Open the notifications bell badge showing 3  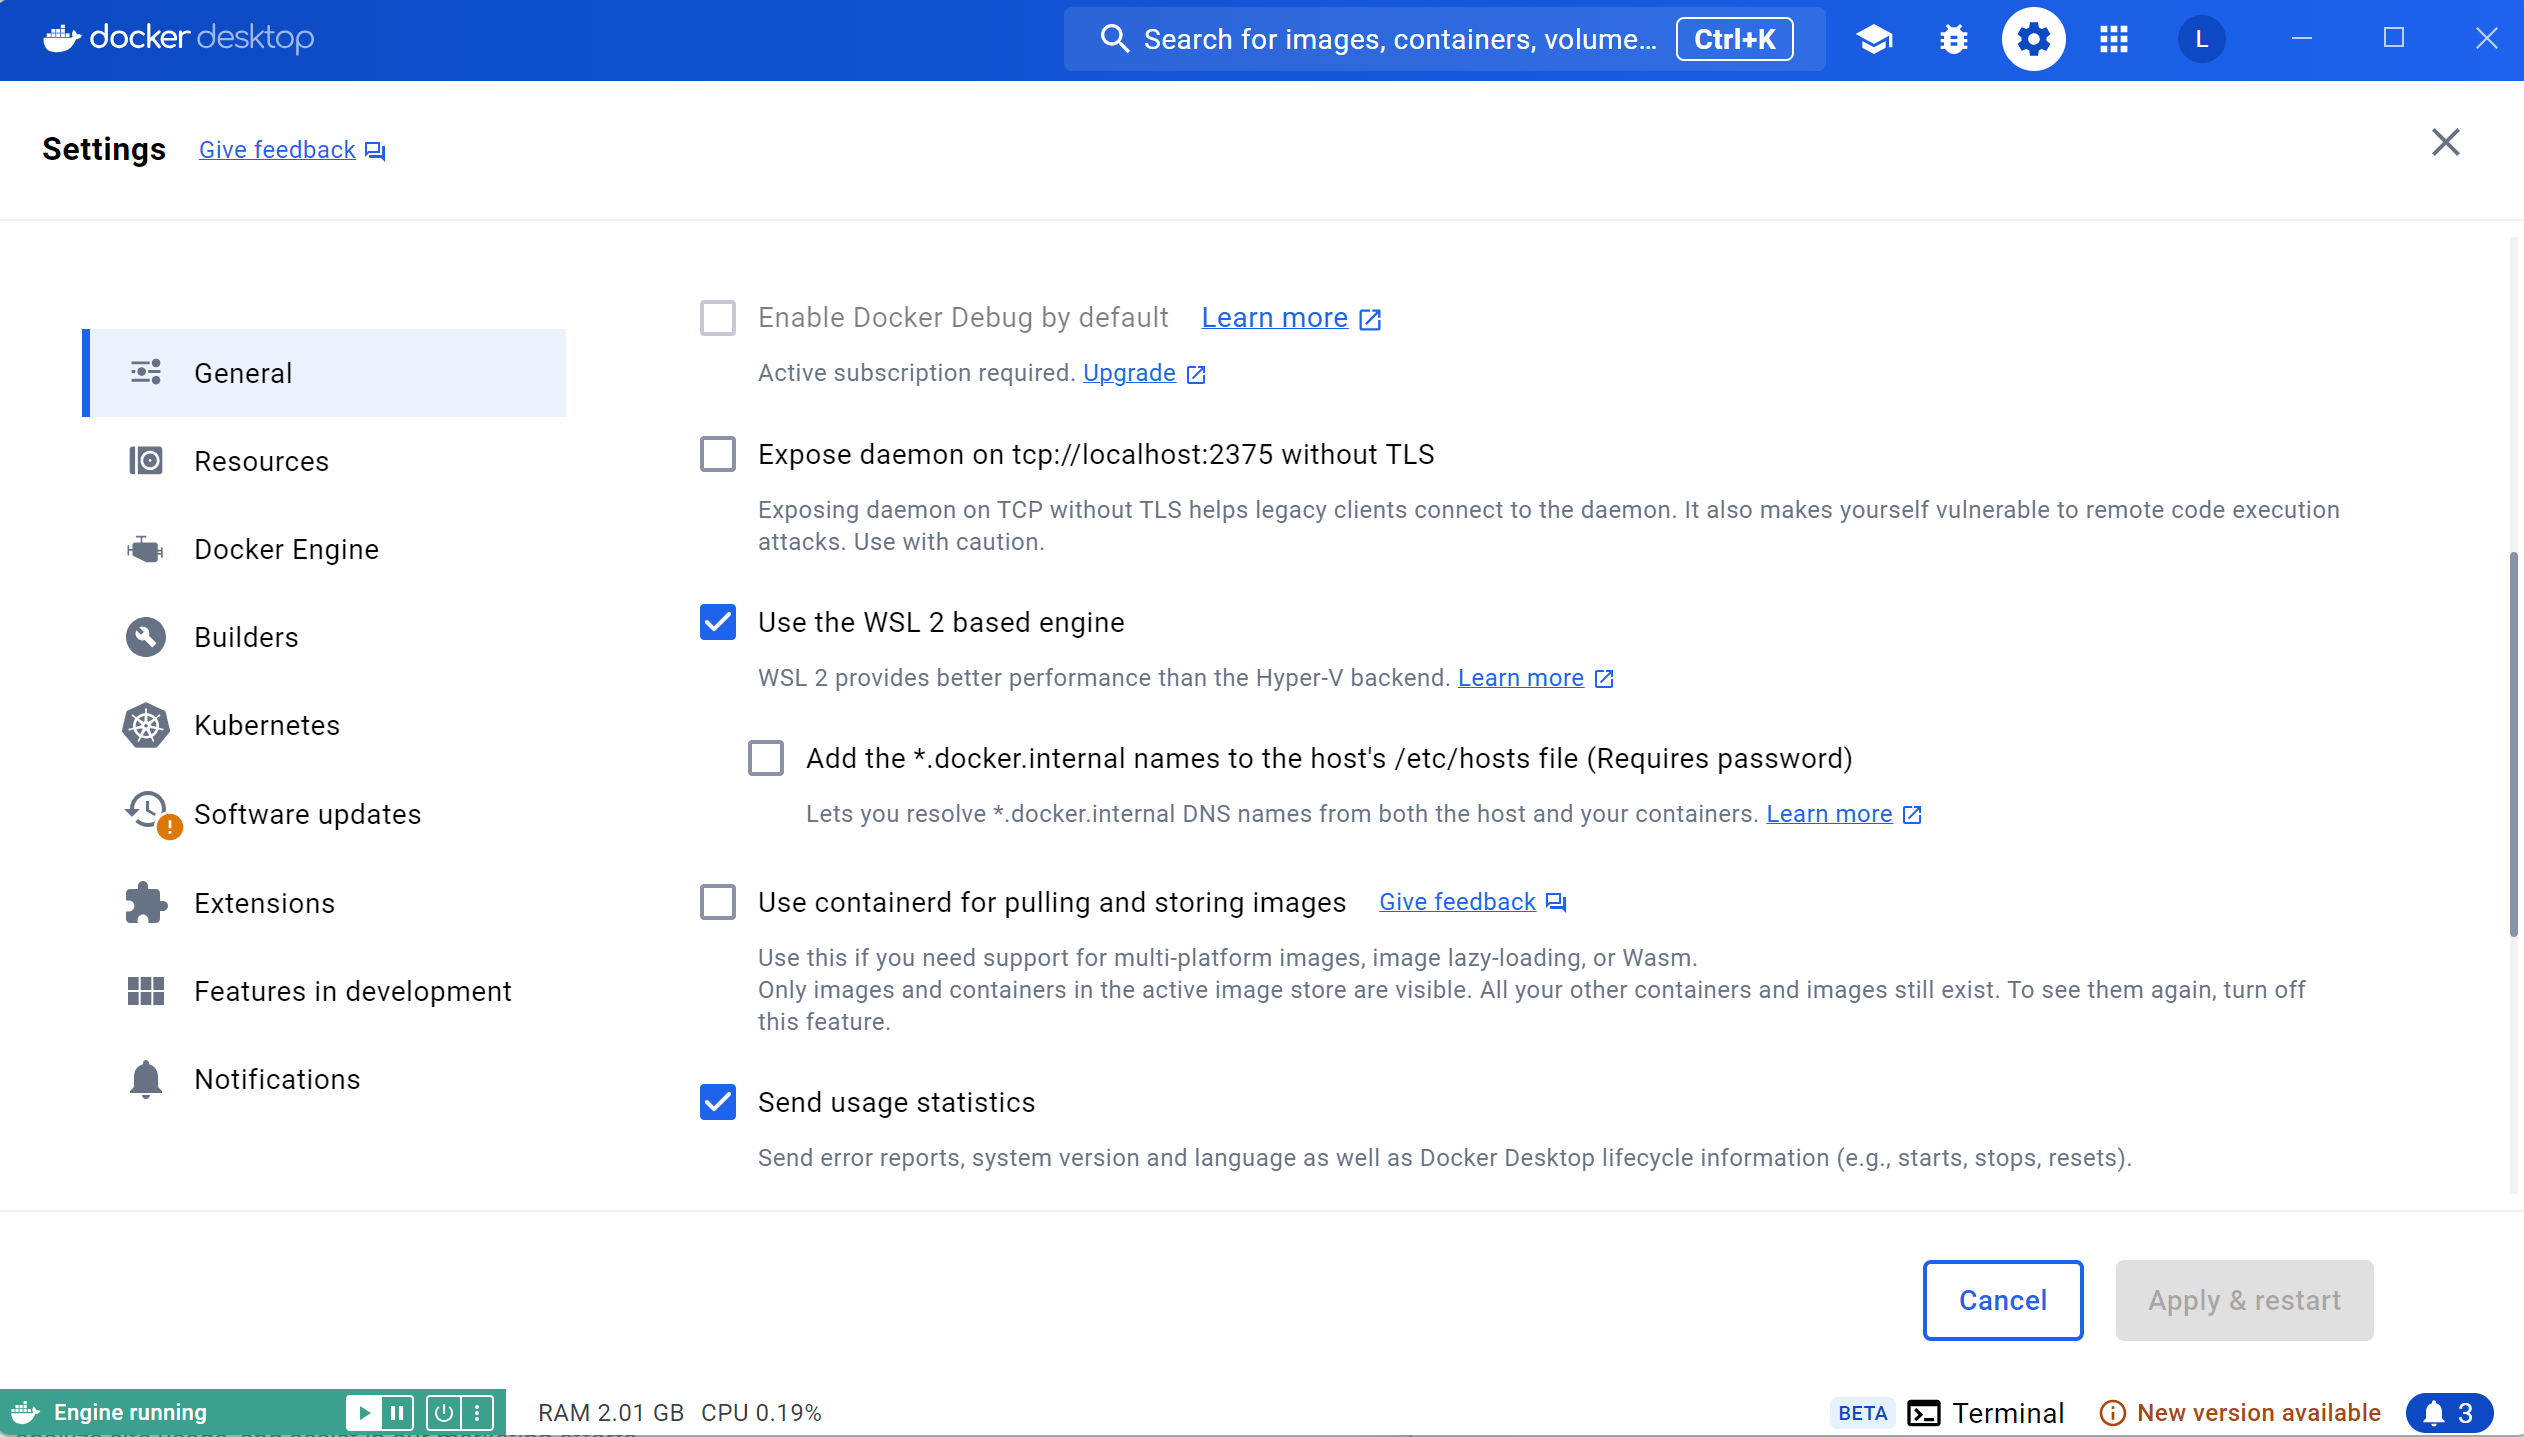[2449, 1413]
